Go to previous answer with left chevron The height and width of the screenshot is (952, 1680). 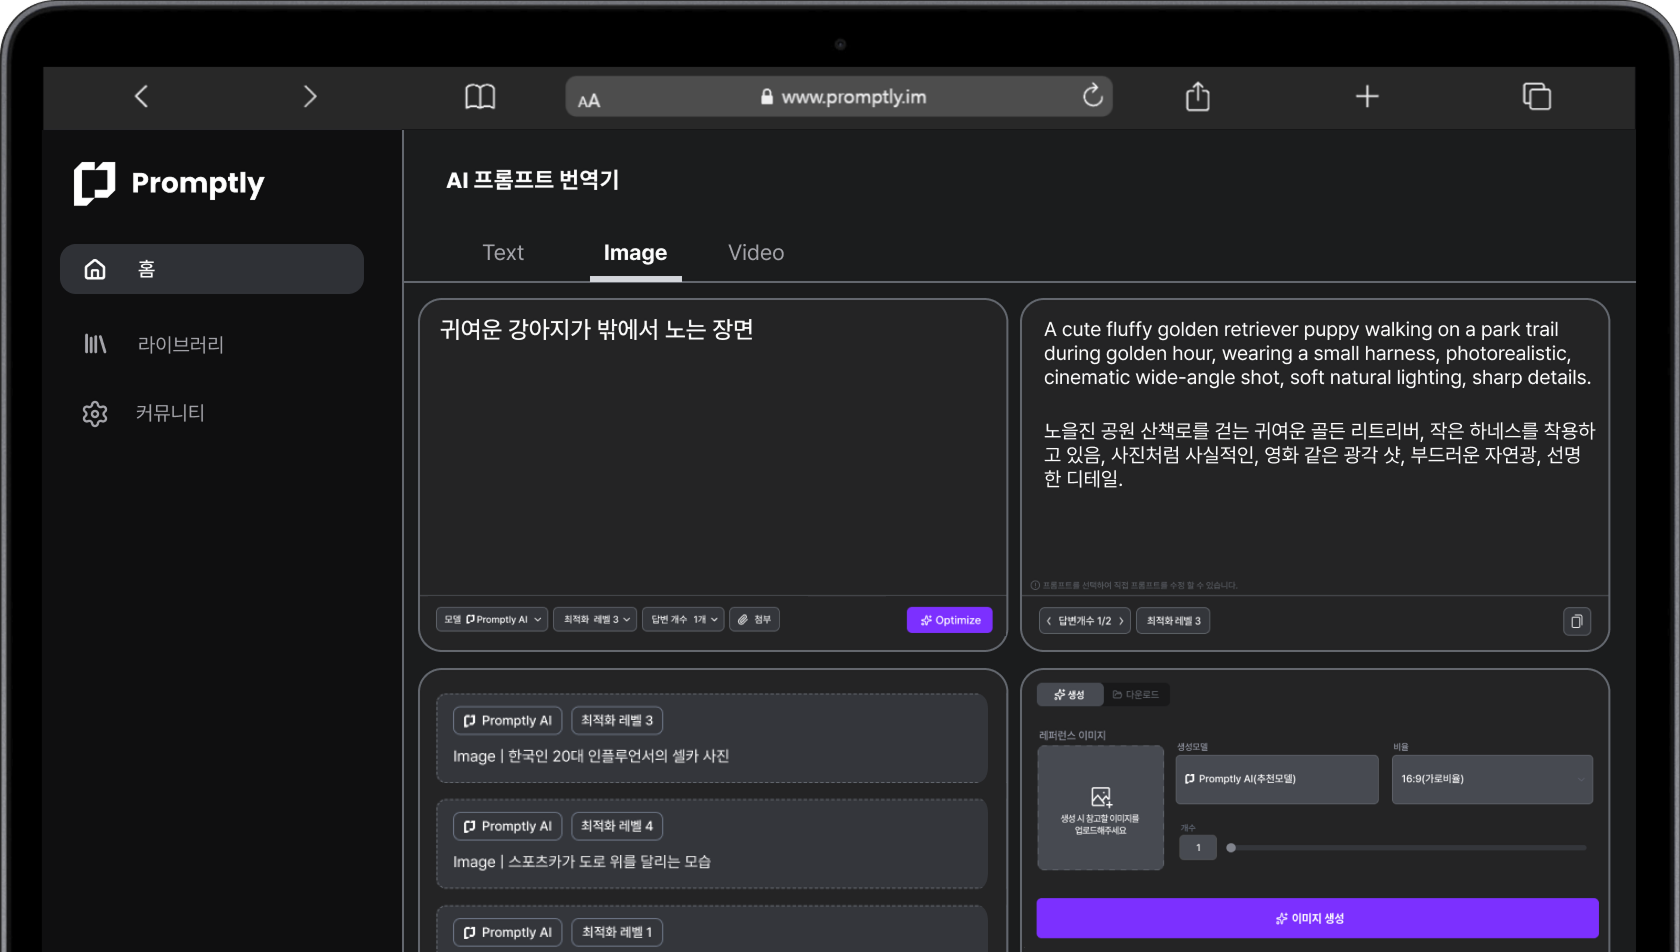pyautogui.click(x=1049, y=621)
